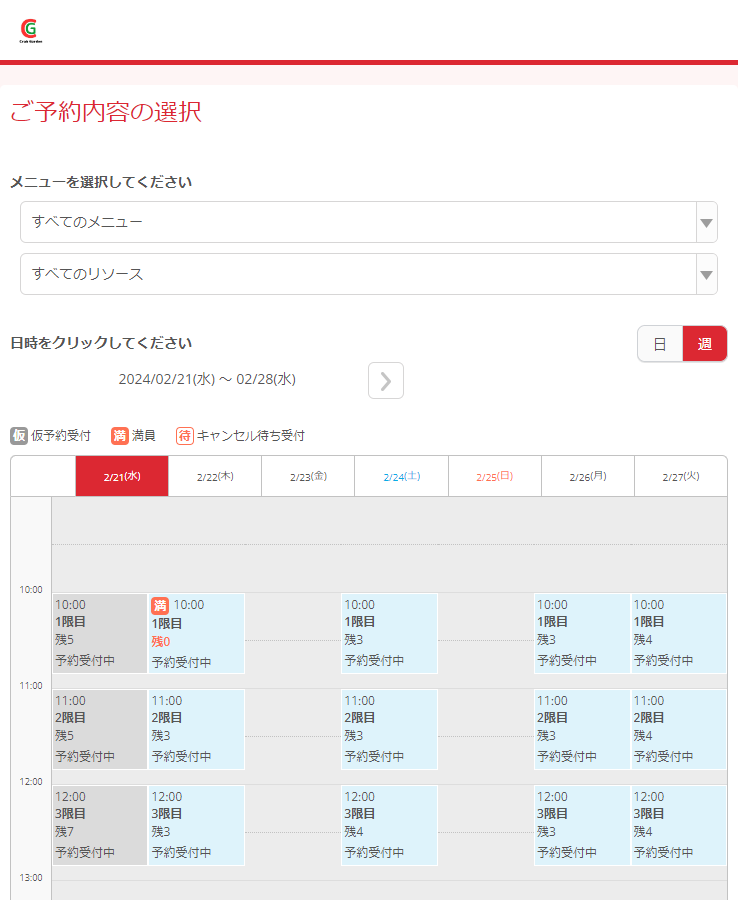Screen dimensions: 738x900
Task: Click the 仮 provisional booking legend icon
Action: (19, 436)
